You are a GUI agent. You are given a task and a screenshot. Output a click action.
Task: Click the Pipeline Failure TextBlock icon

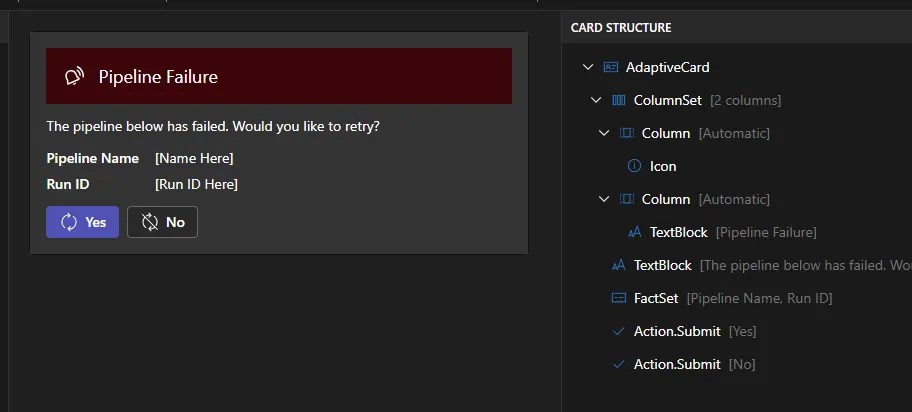click(x=634, y=233)
